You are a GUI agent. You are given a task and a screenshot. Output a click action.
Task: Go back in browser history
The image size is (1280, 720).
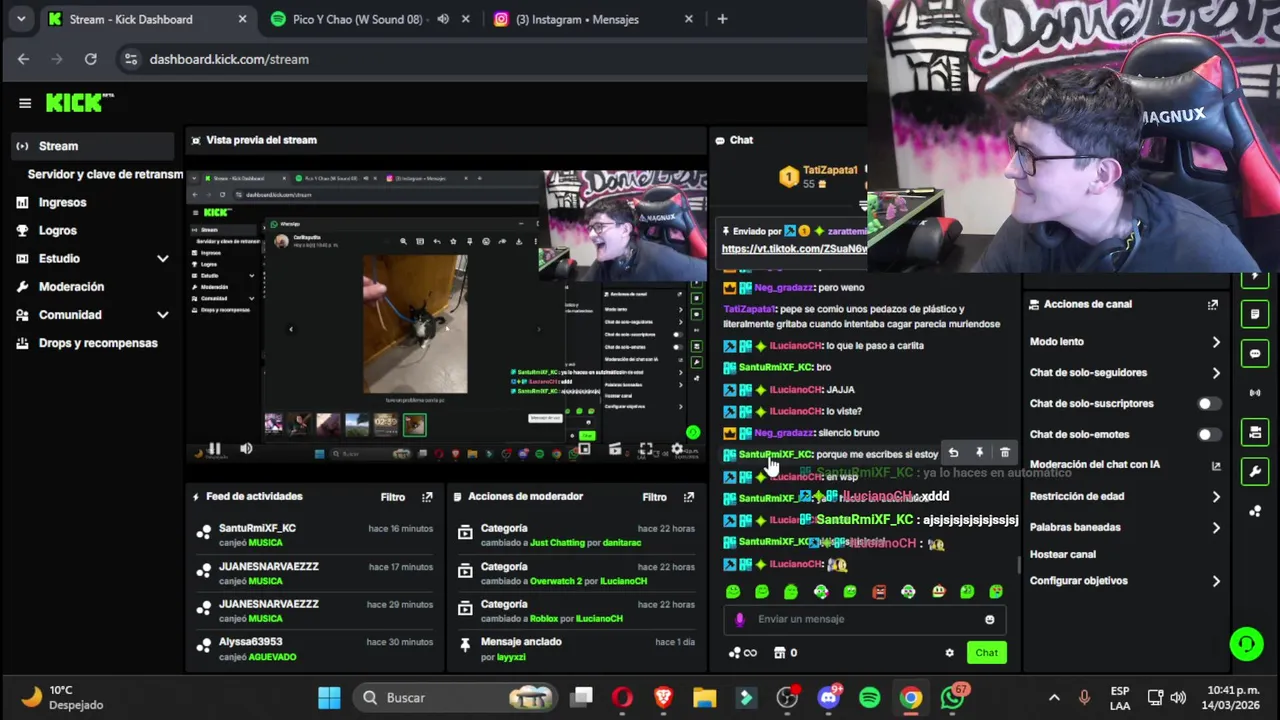pos(23,59)
